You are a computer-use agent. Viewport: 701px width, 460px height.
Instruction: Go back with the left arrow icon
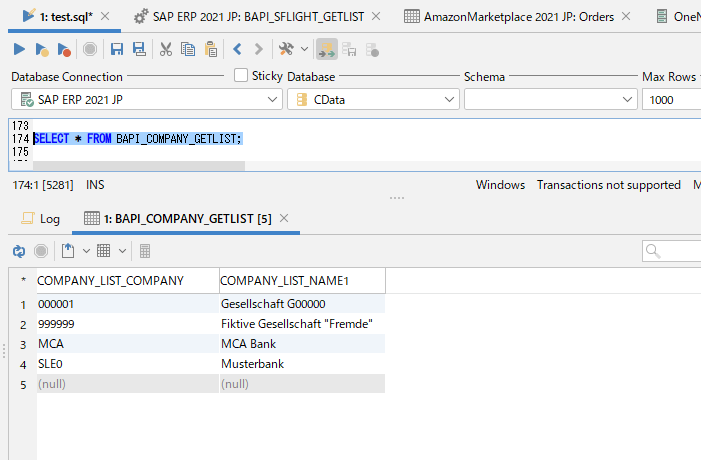pyautogui.click(x=238, y=49)
